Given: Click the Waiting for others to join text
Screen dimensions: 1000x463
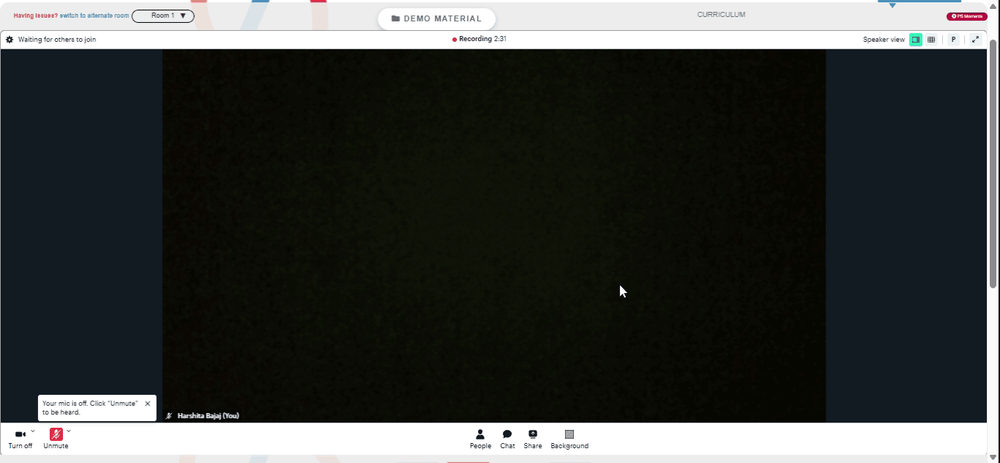Looking at the screenshot, I should click(x=57, y=40).
